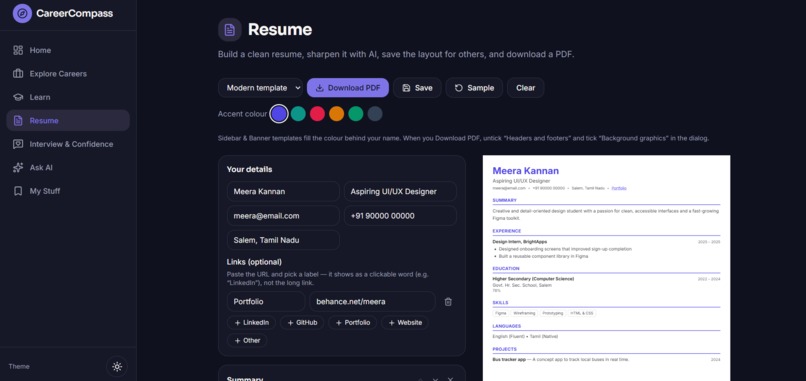The height and width of the screenshot is (381, 806).
Task: Open My Stuff in the sidebar
Action: pos(68,191)
